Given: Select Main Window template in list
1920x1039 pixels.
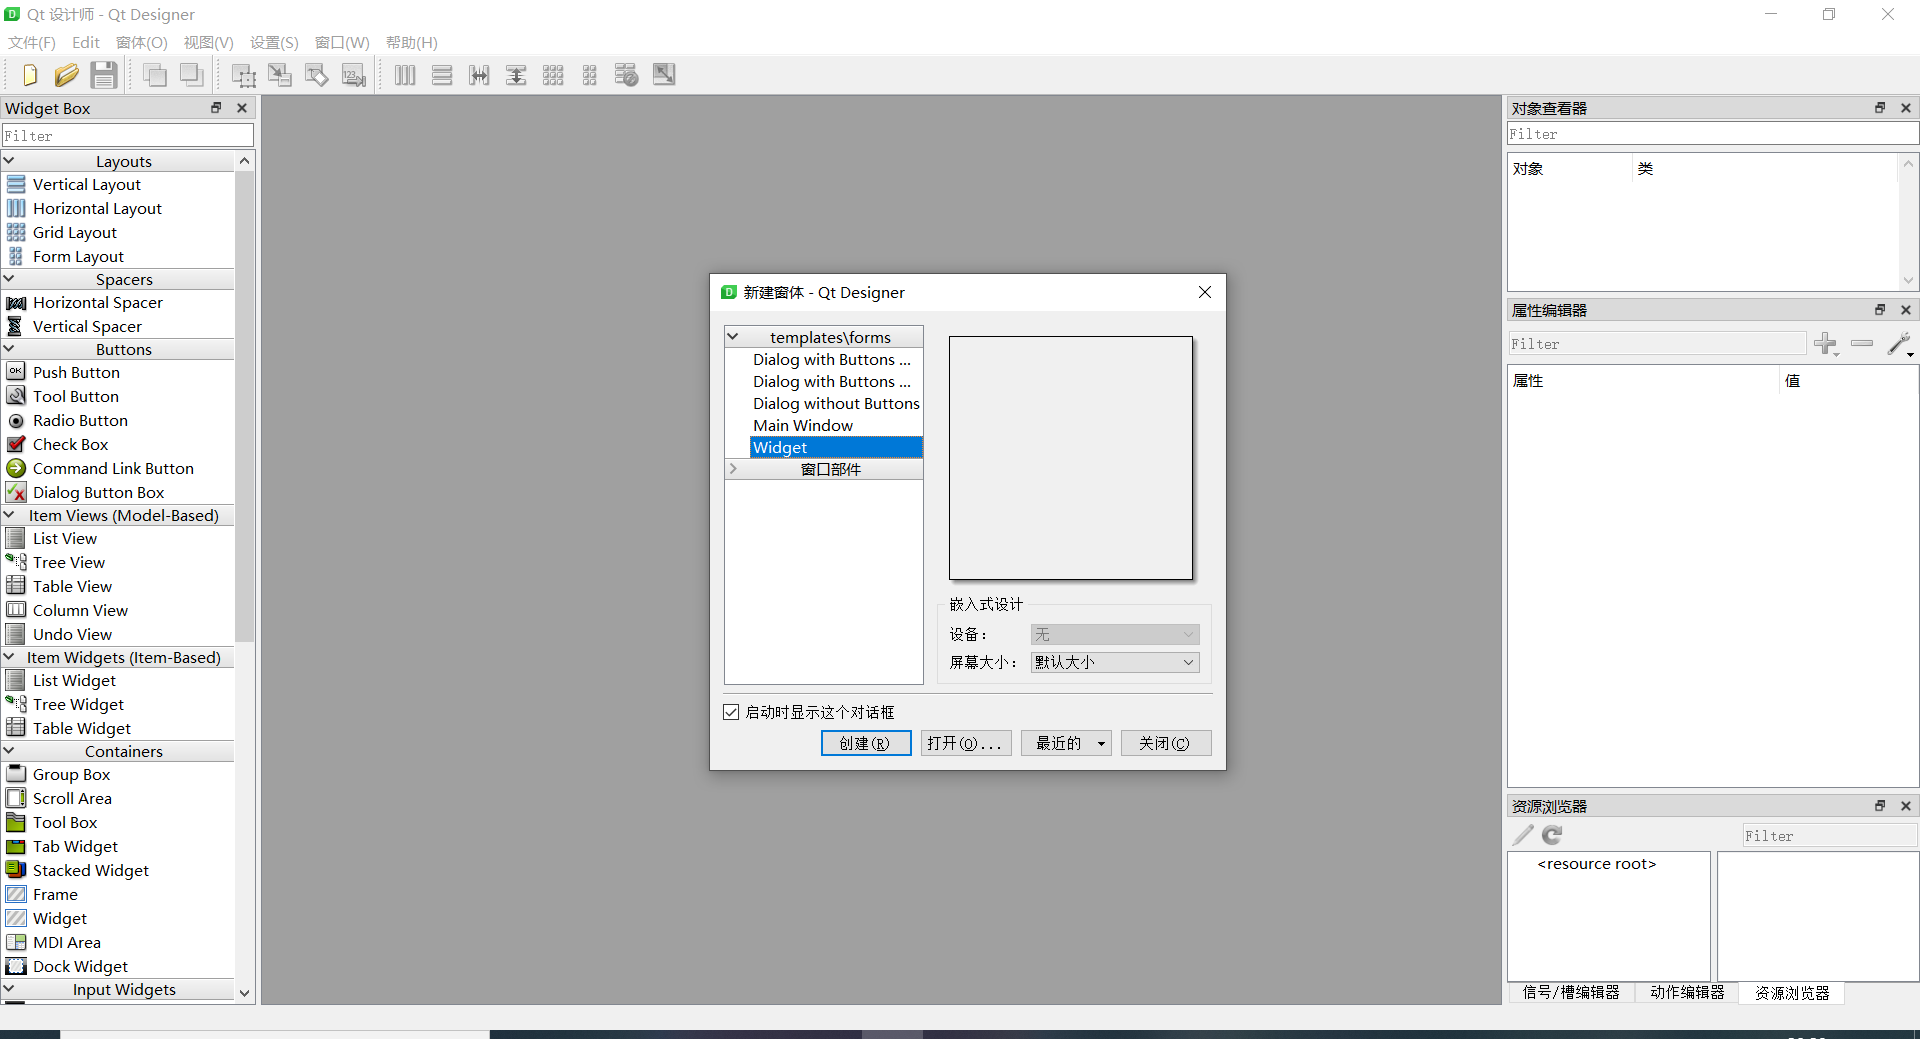Looking at the screenshot, I should pyautogui.click(x=803, y=425).
